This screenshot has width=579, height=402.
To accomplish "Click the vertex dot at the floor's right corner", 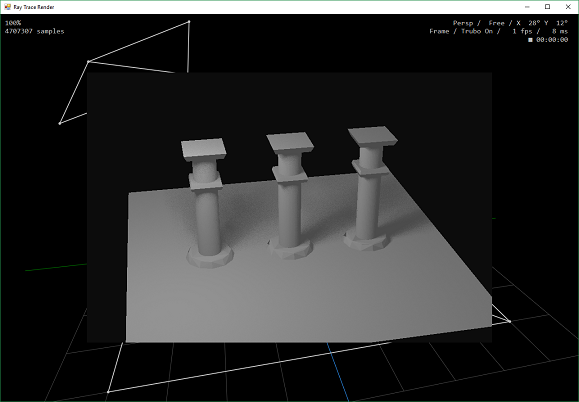I will 510,322.
